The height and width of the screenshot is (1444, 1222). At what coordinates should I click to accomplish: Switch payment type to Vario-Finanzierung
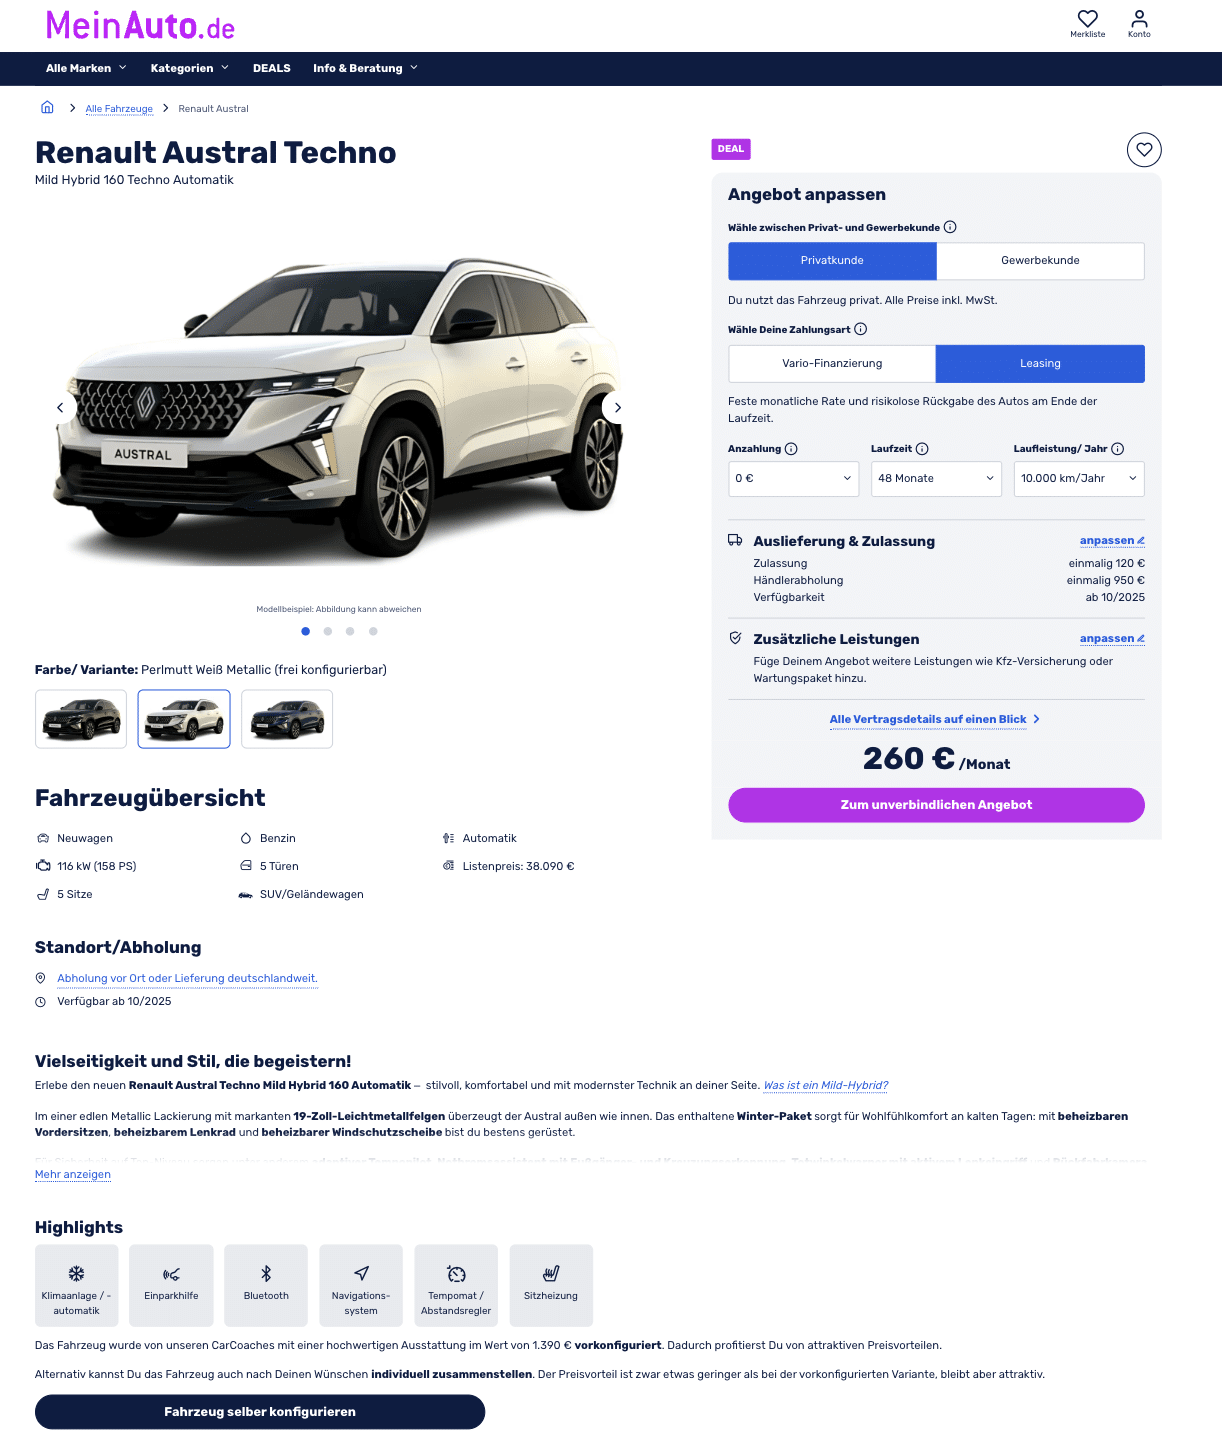point(832,363)
